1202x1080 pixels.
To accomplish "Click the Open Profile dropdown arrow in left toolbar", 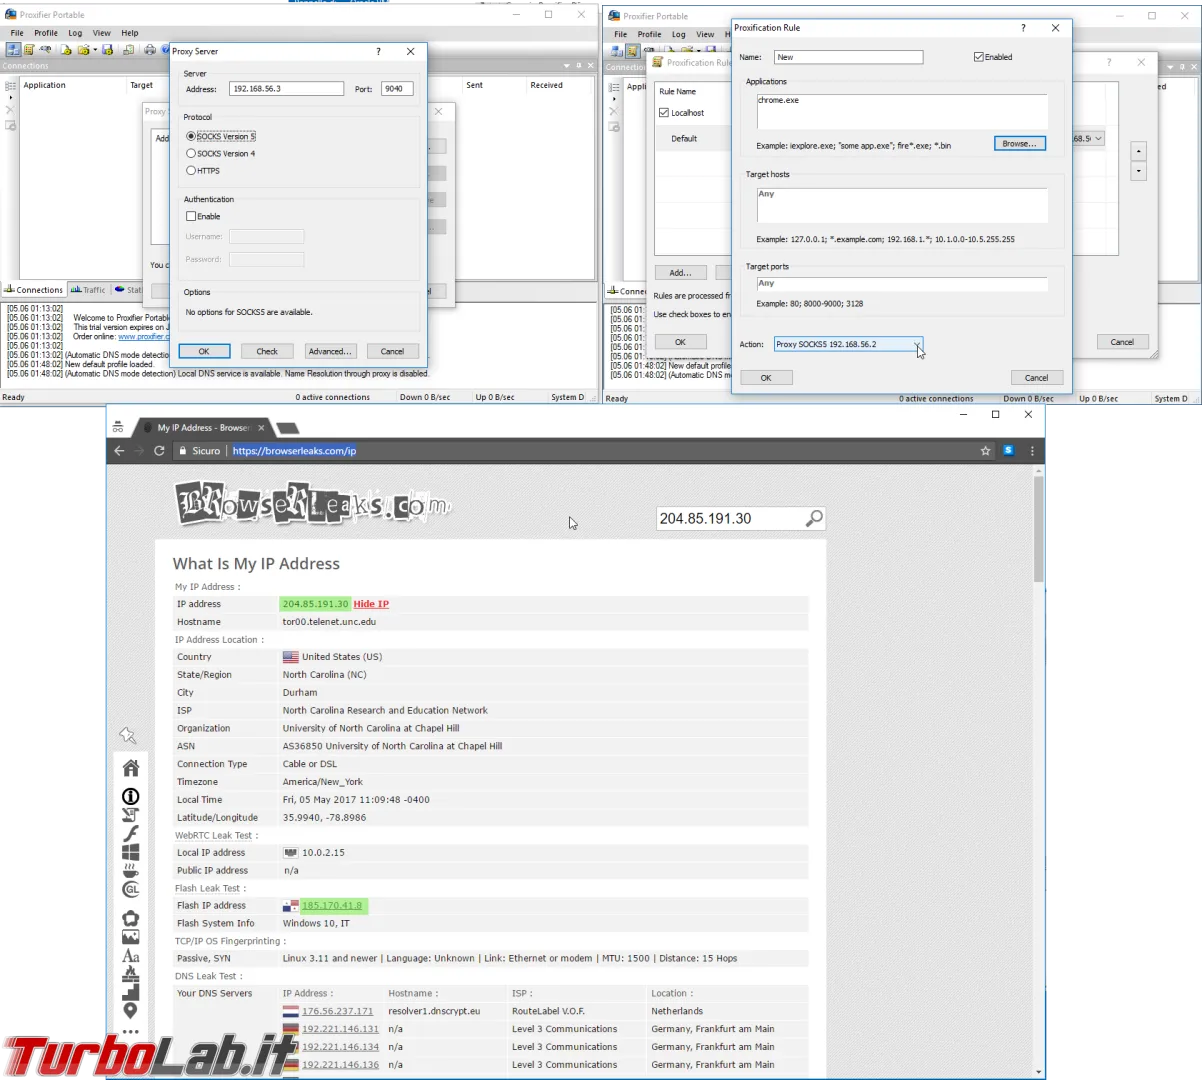I will coord(95,50).
